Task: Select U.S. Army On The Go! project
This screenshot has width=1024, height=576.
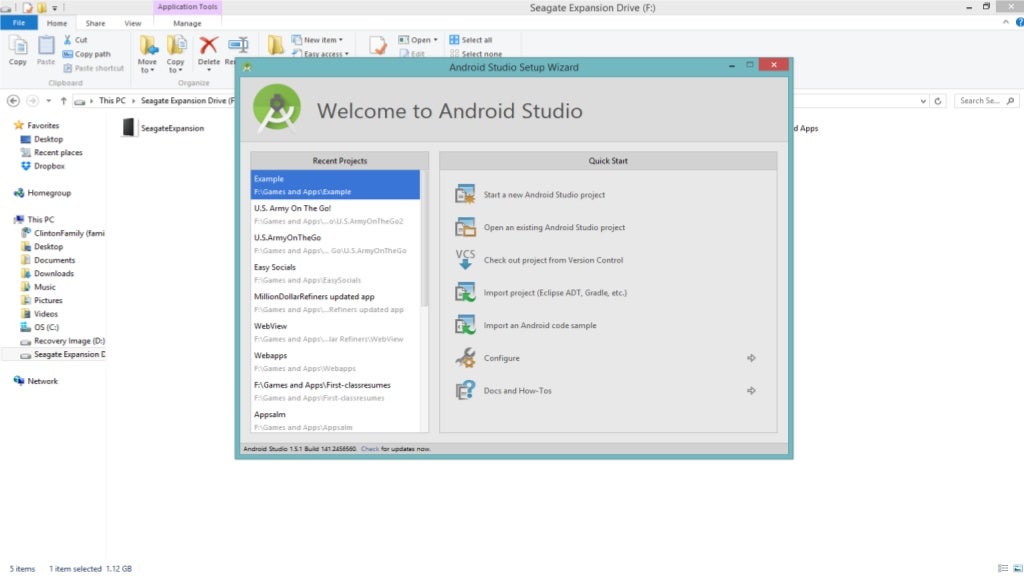Action: (335, 214)
